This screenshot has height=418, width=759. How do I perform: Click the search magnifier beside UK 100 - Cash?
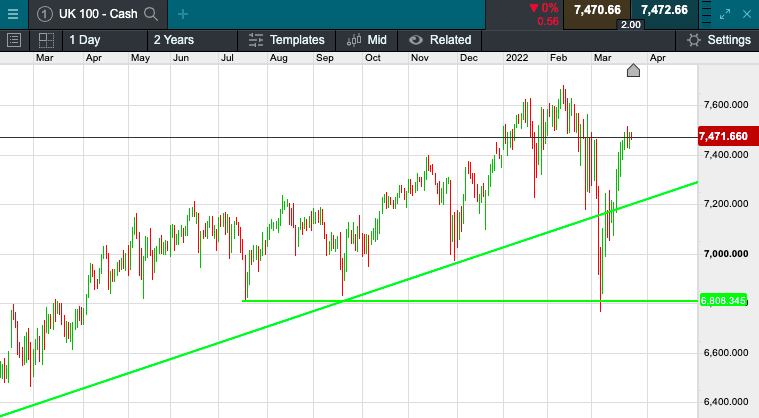tap(151, 14)
